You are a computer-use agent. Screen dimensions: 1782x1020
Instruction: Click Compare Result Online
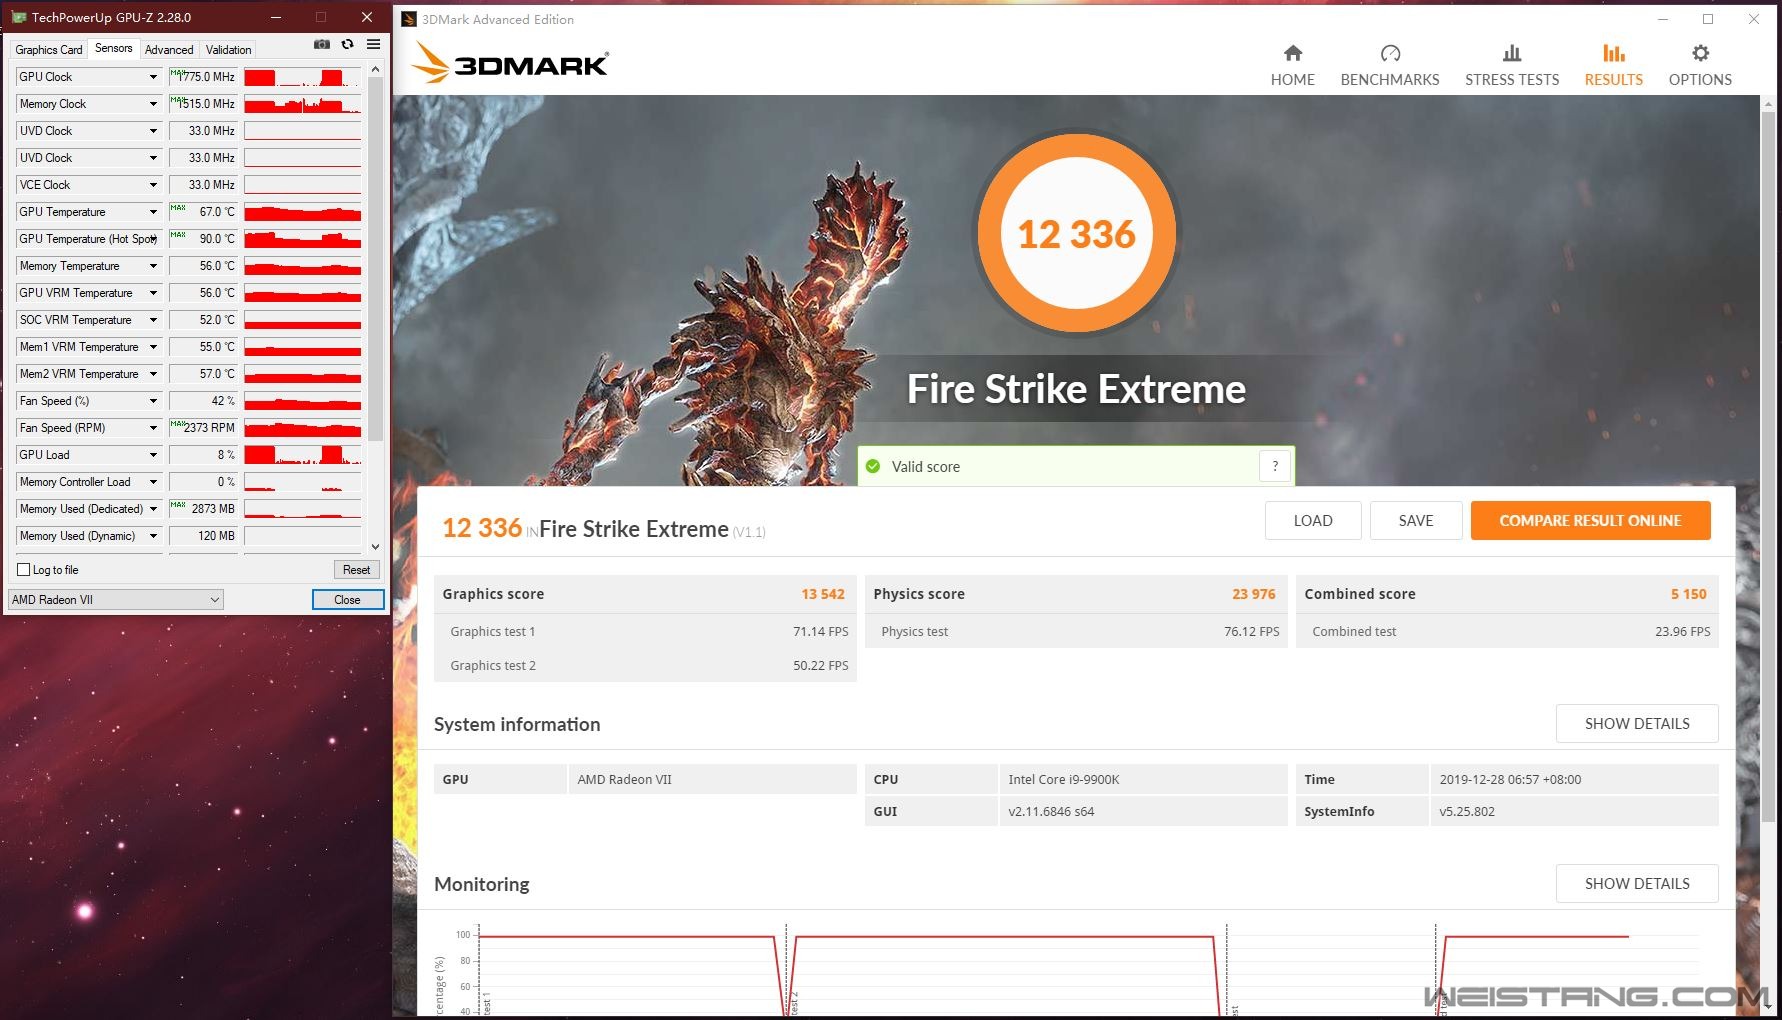(1590, 521)
